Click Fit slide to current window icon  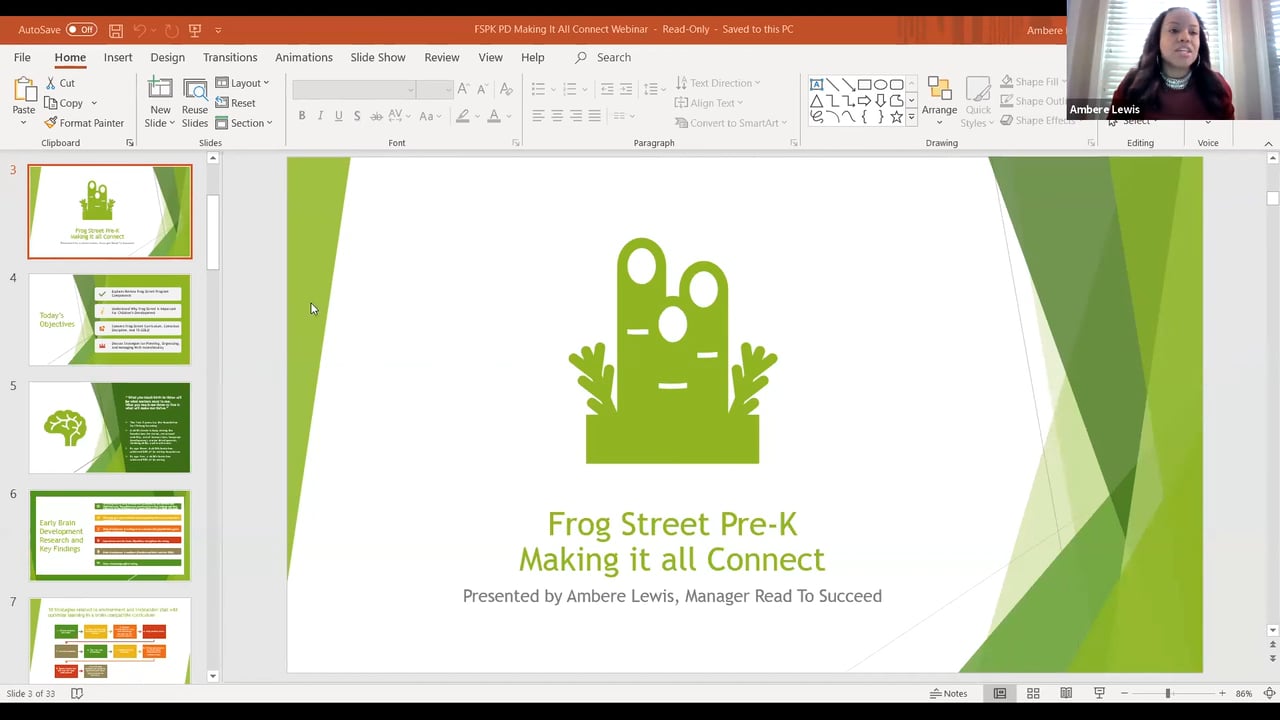pos(1269,693)
